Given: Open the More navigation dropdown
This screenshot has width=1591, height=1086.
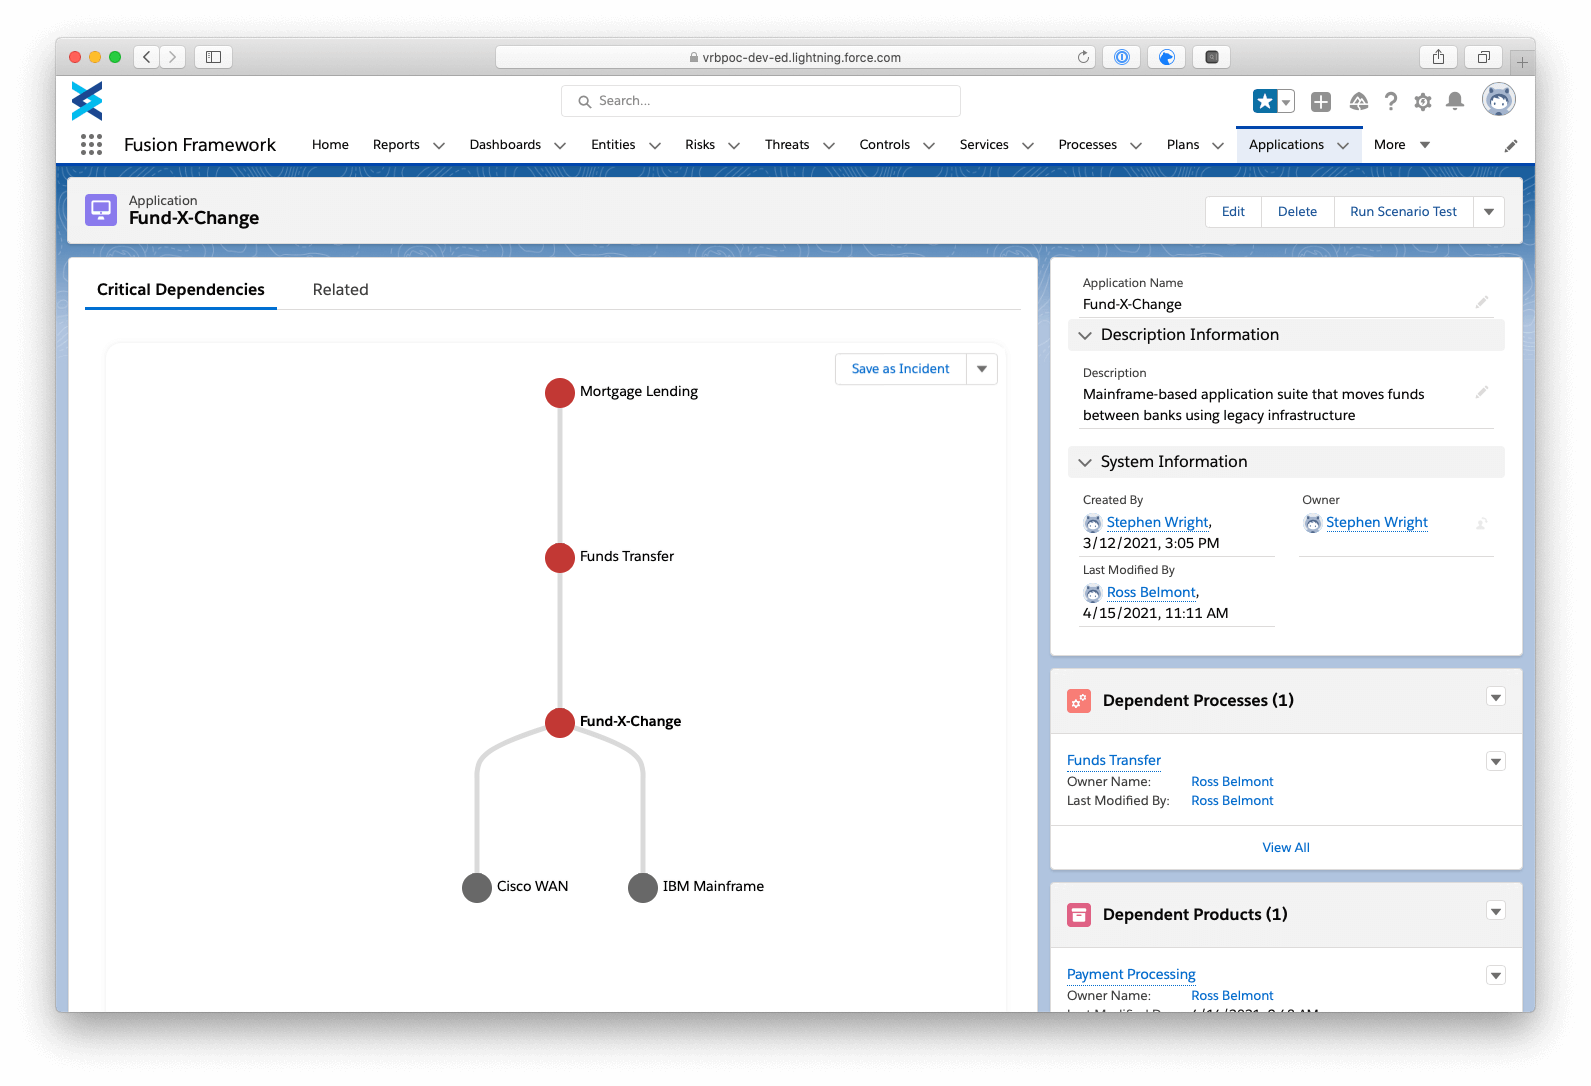Looking at the screenshot, I should pos(1402,145).
